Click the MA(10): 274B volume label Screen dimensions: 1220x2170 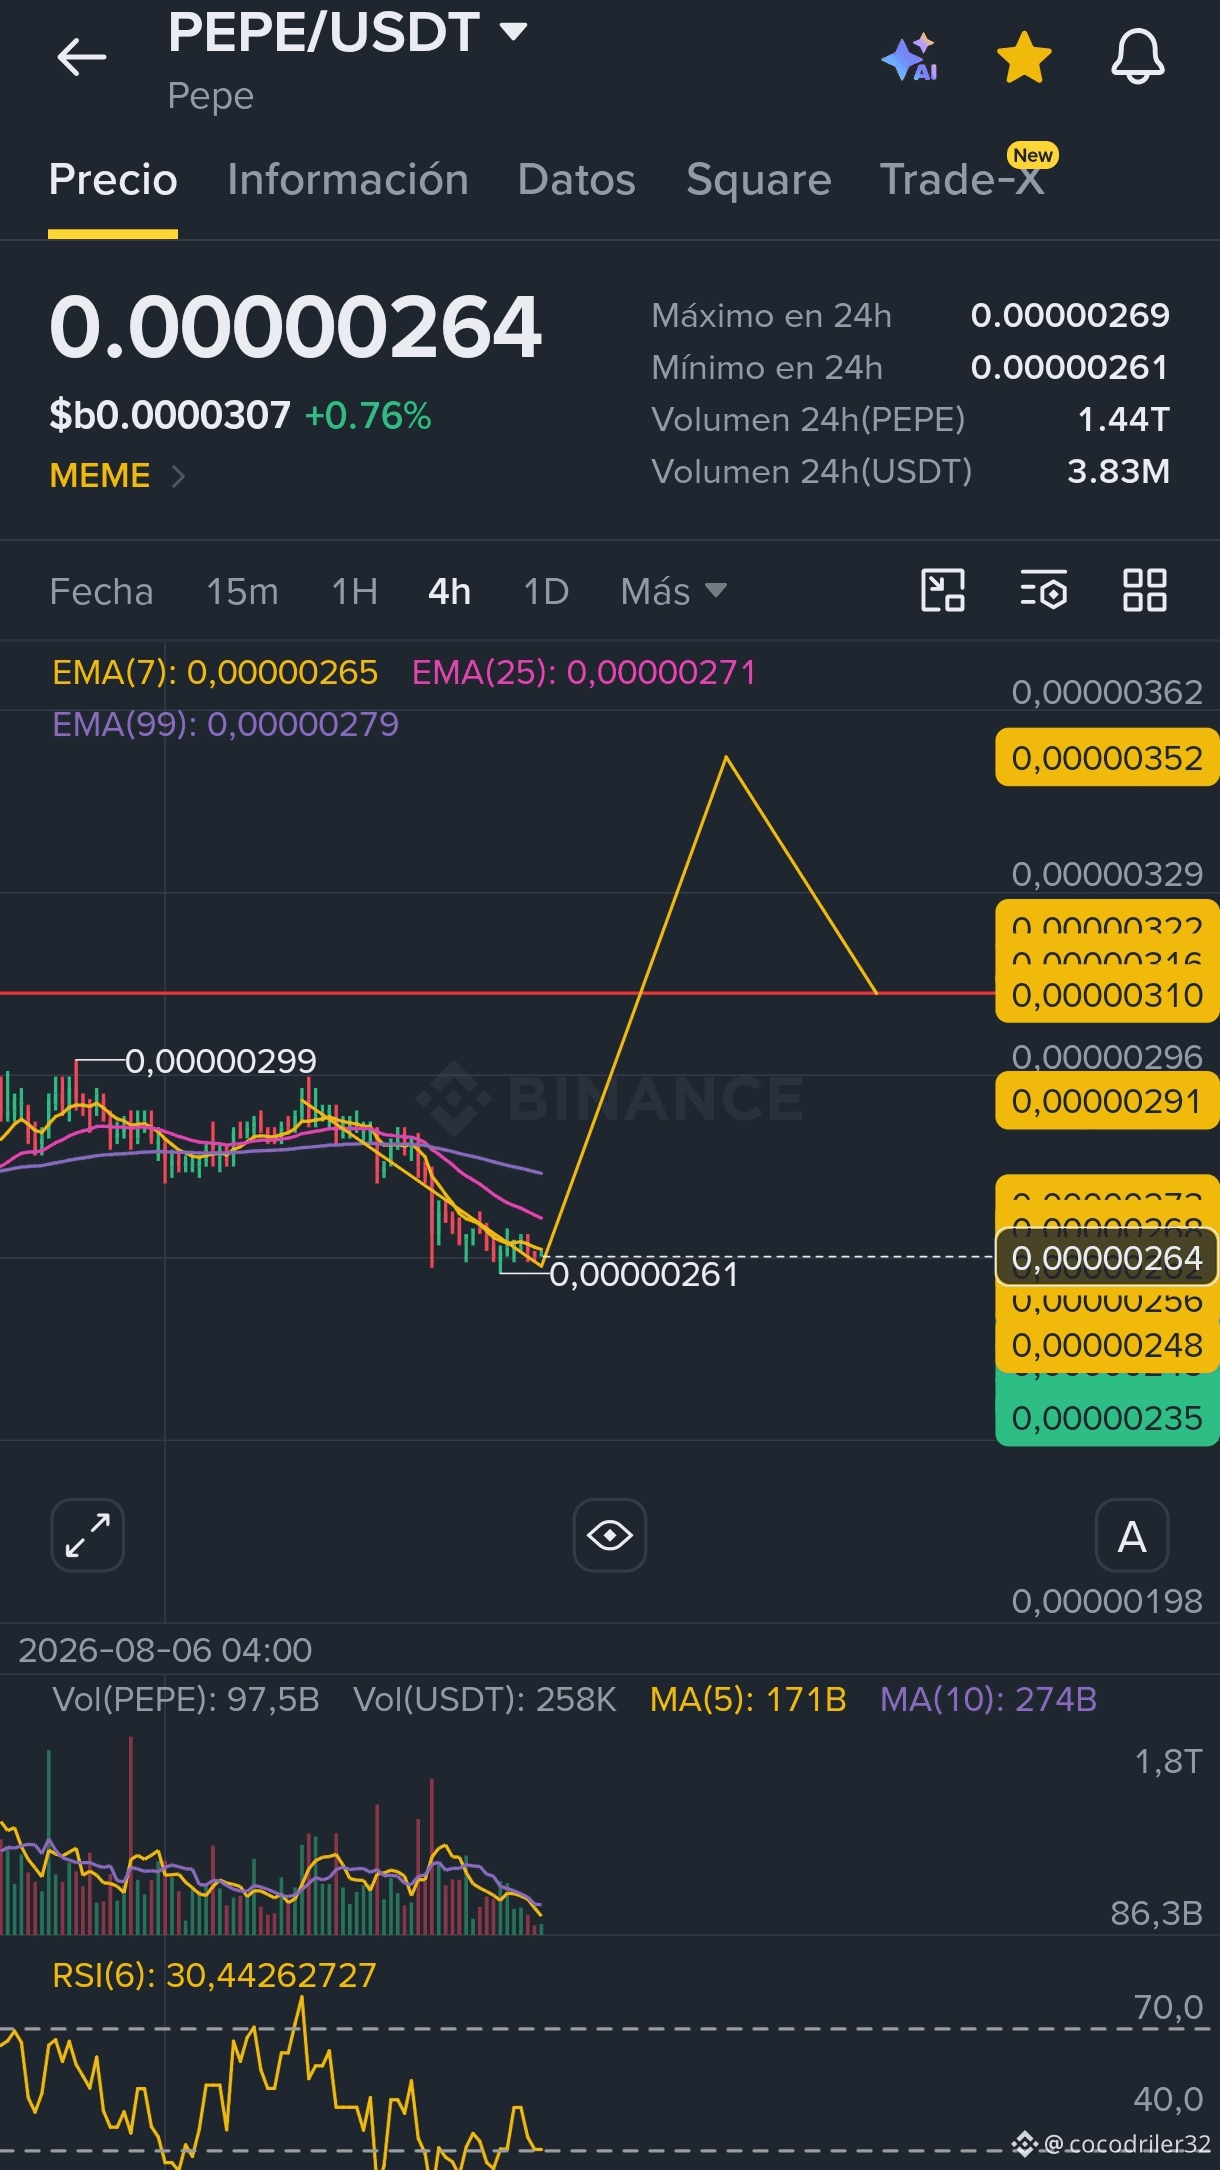[x=988, y=1699]
